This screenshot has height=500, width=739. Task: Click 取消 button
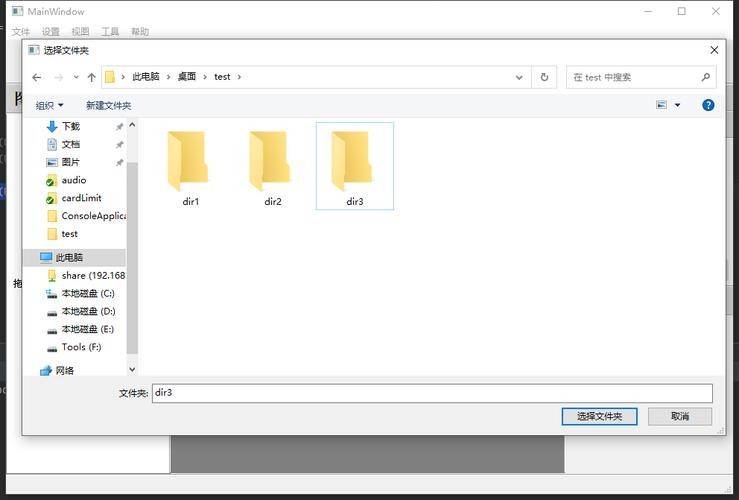680,416
